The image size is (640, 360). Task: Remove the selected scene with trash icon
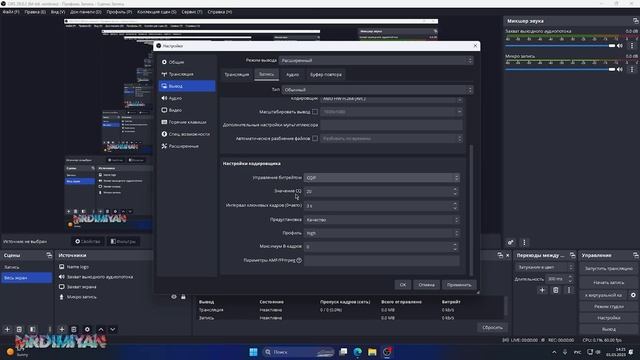(19, 329)
